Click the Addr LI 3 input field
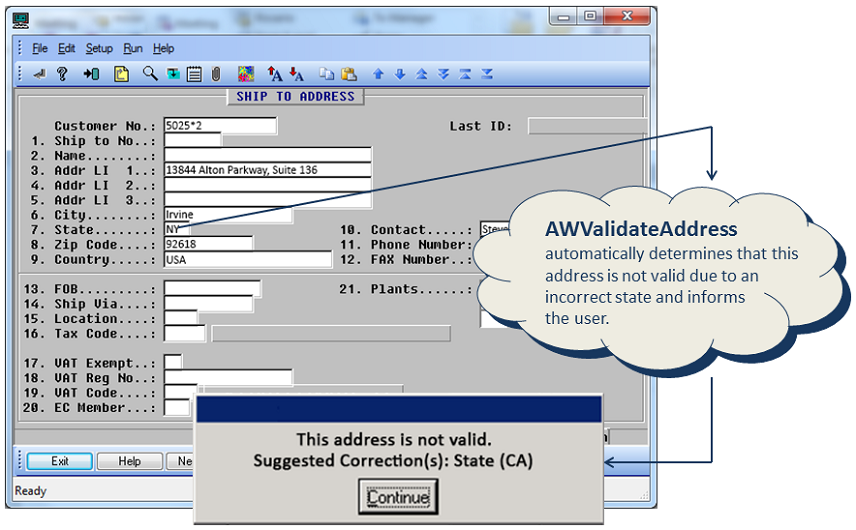 click(268, 200)
